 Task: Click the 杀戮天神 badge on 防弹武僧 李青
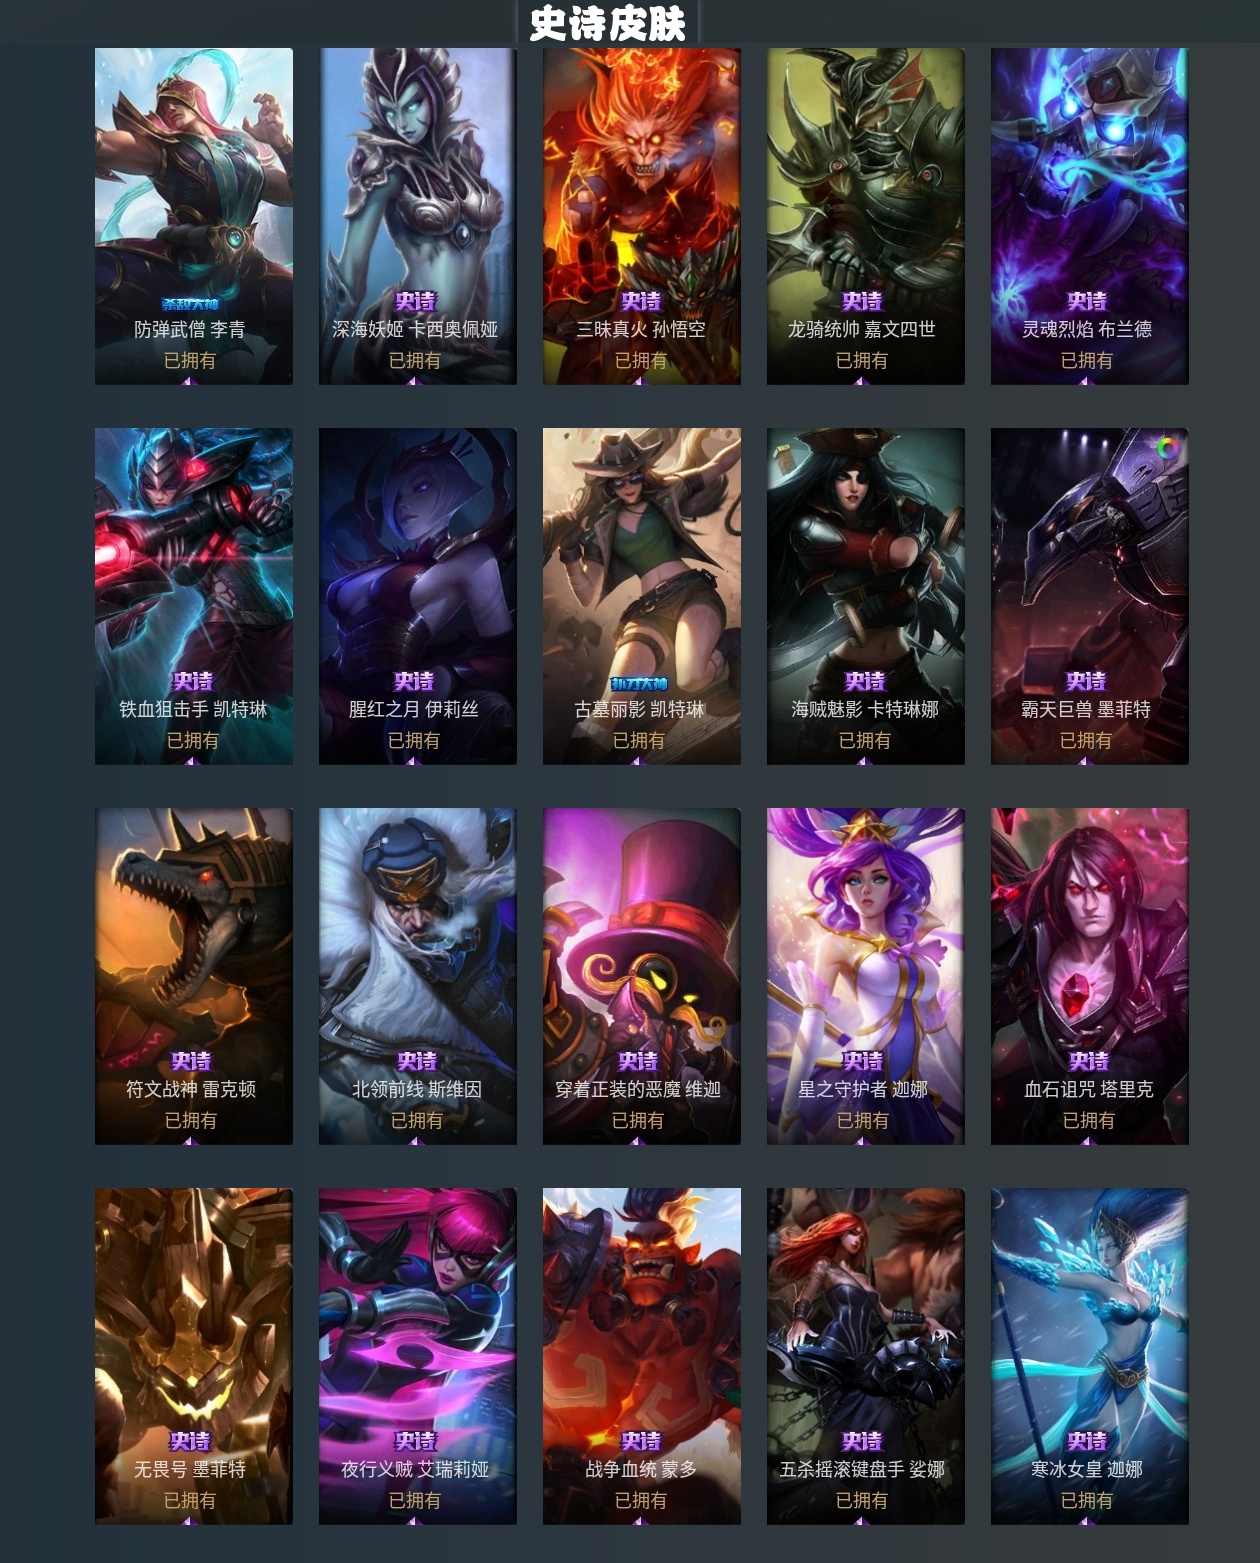pyautogui.click(x=190, y=303)
